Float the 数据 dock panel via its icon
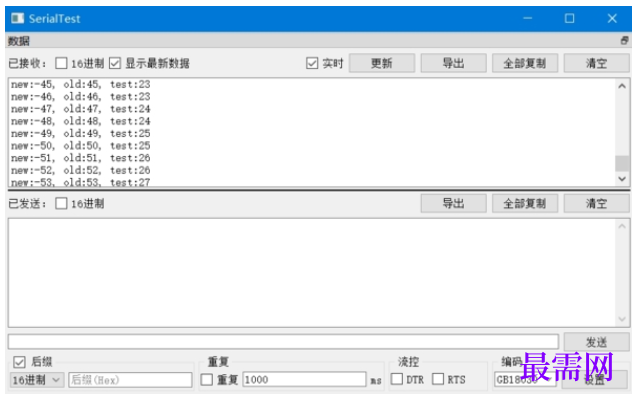Screen dimensions: 632x398 click(x=624, y=40)
